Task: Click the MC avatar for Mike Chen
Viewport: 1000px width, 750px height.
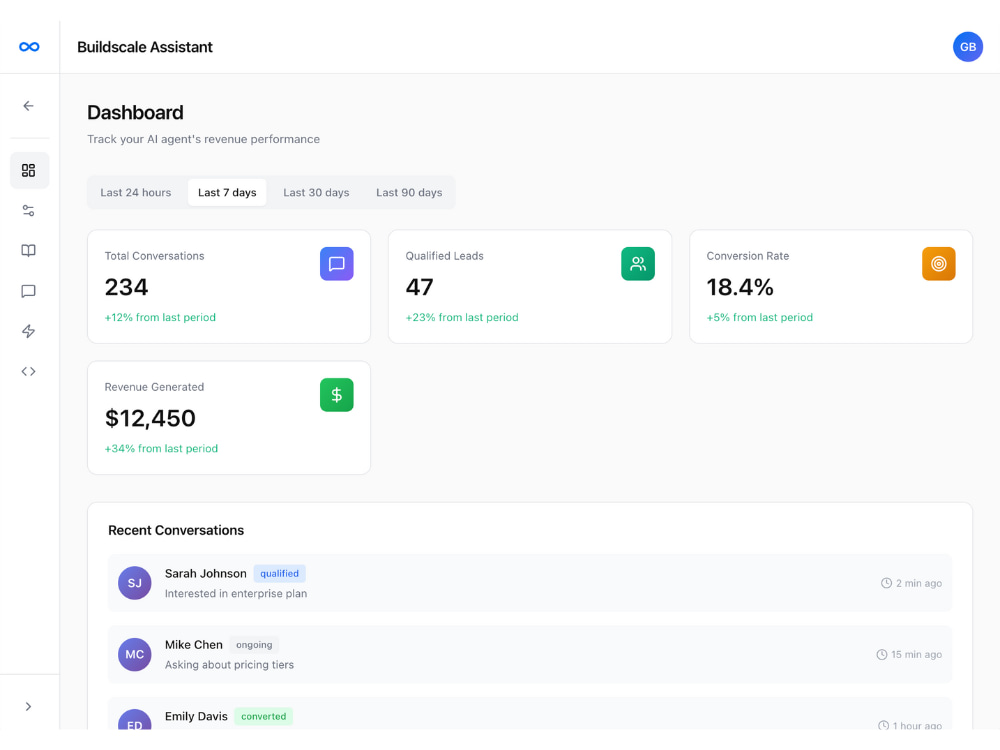Action: pos(135,654)
